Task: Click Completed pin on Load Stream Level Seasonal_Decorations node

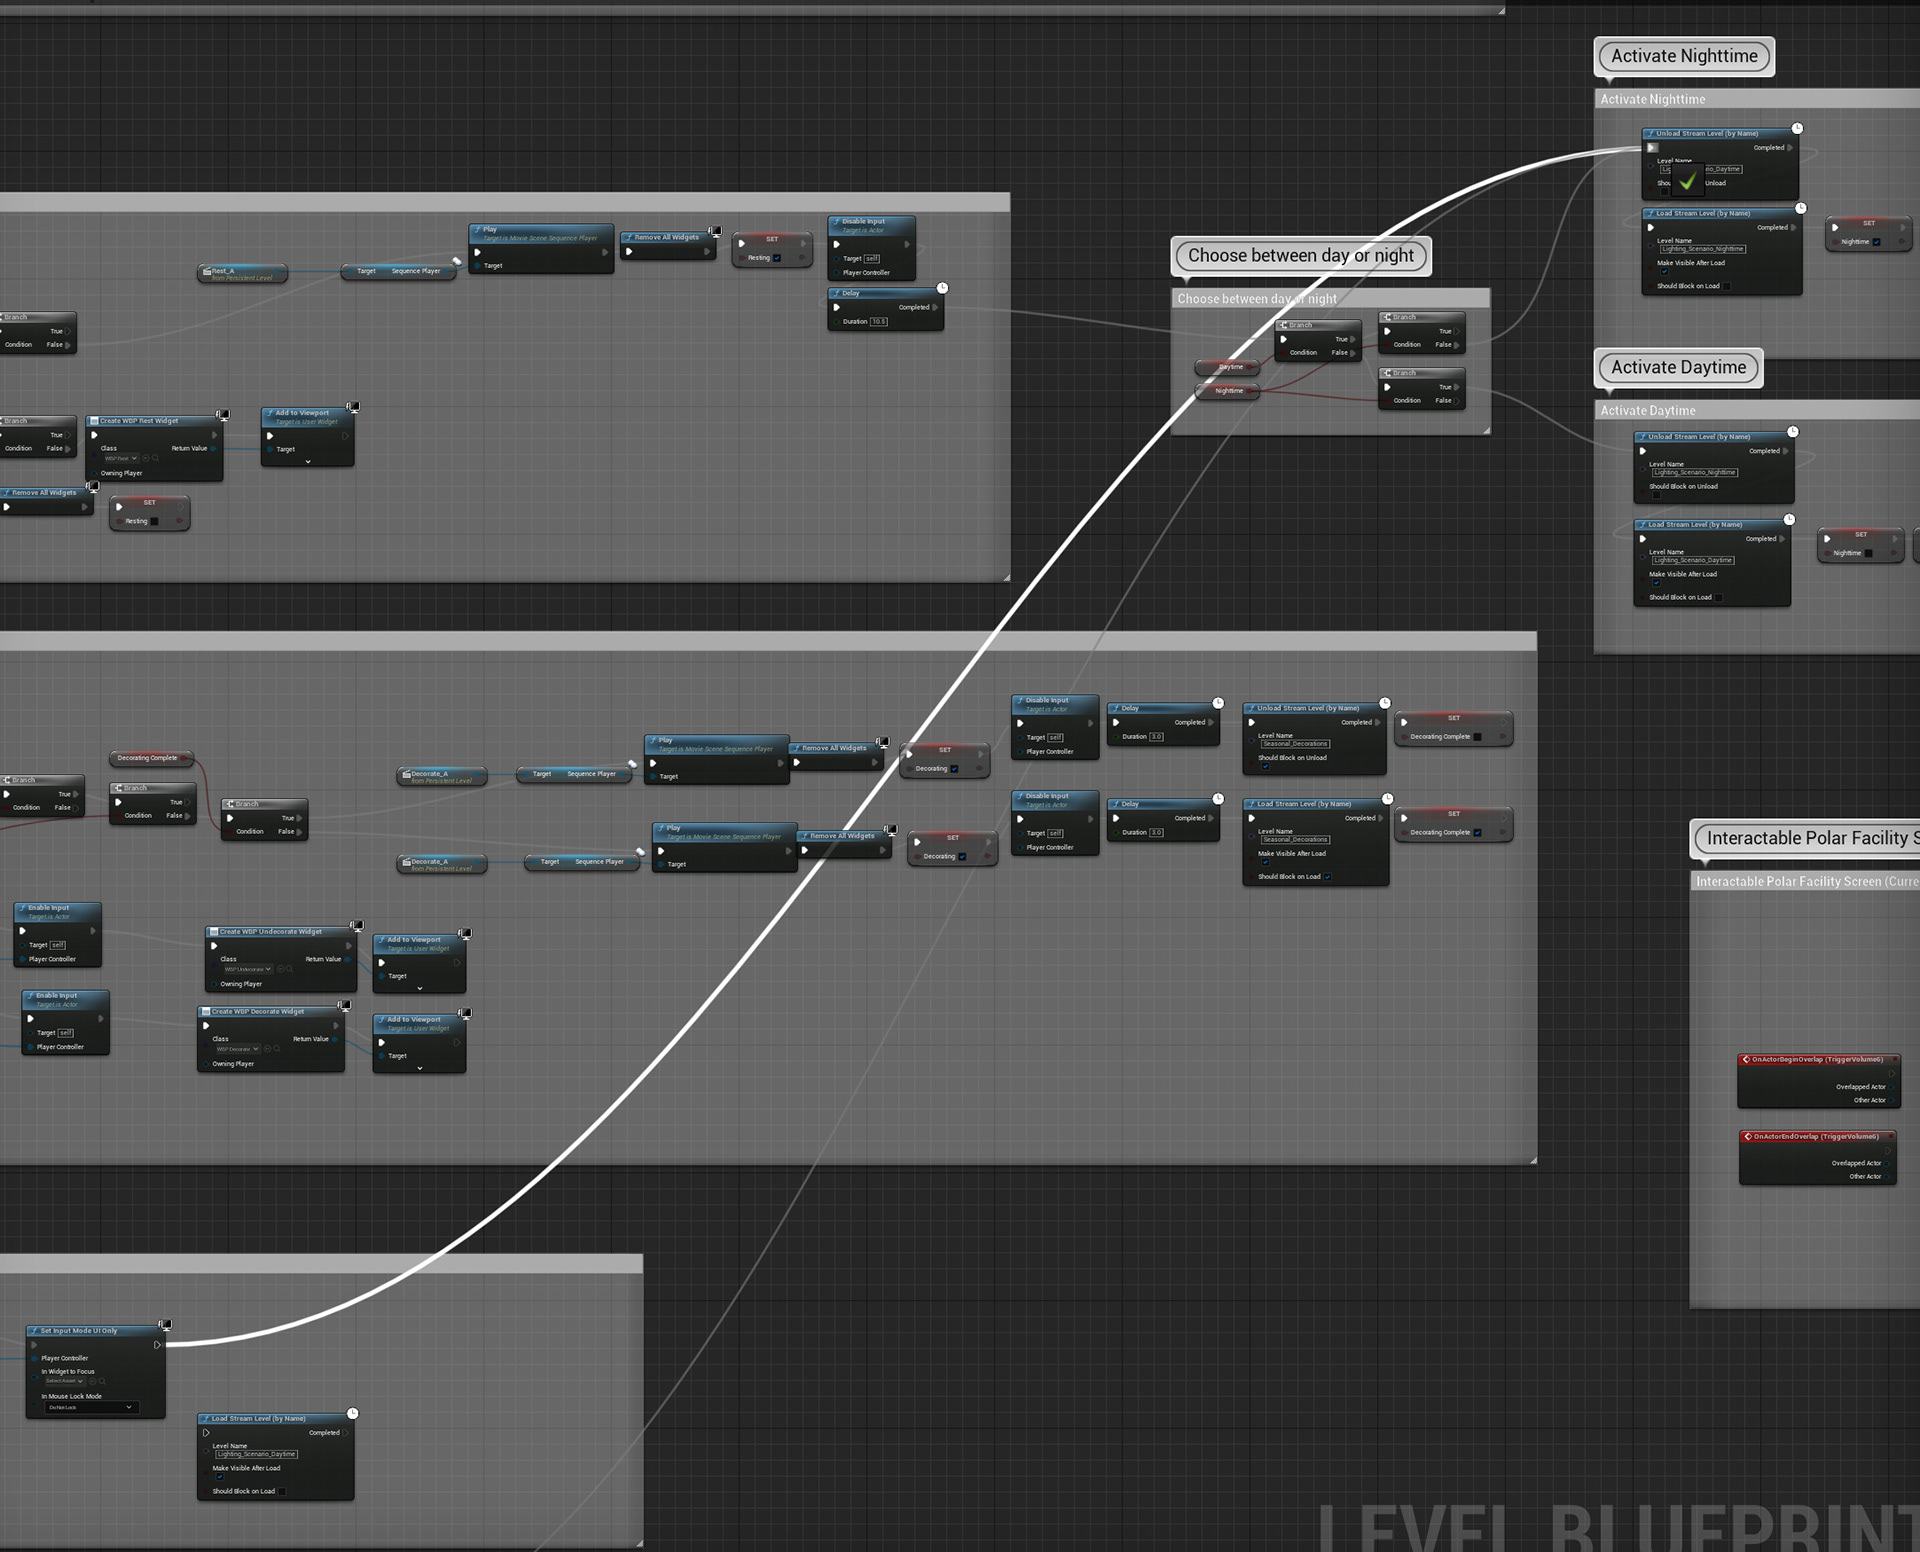Action: click(1378, 818)
